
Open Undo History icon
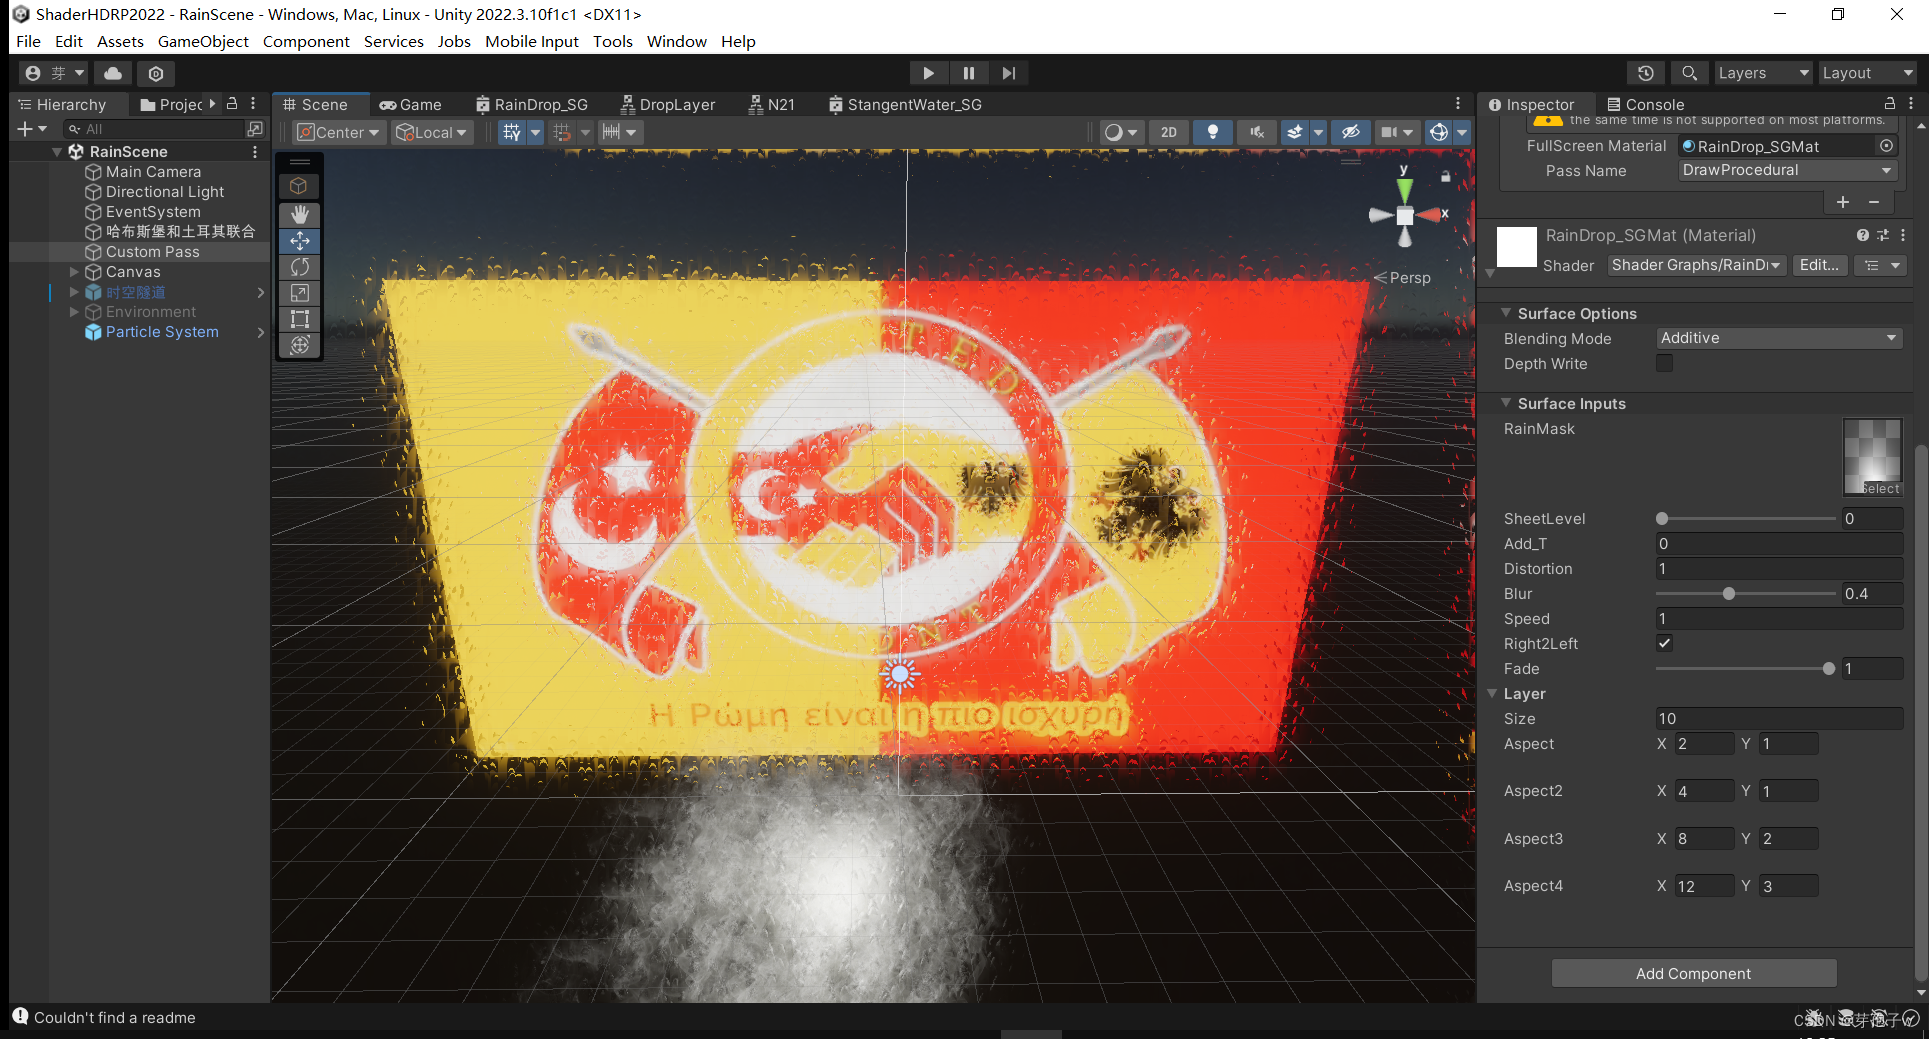point(1646,73)
